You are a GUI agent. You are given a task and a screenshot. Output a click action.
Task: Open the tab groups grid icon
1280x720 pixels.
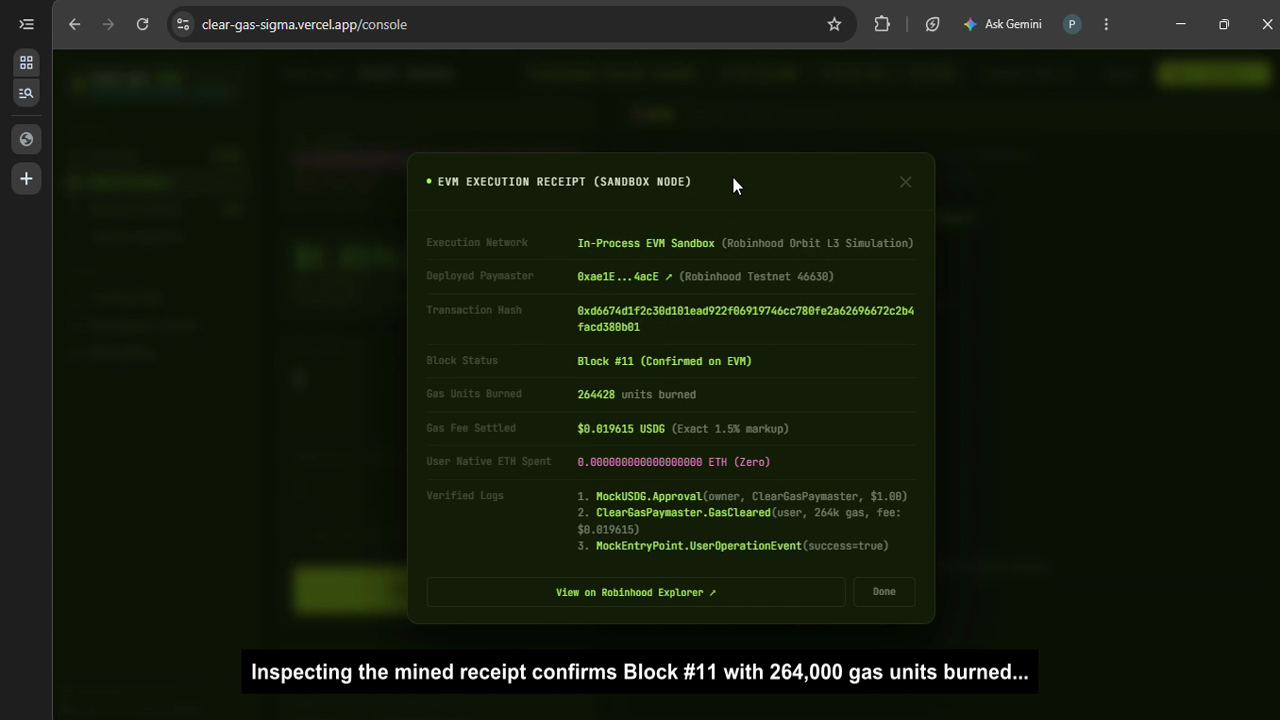coord(26,62)
